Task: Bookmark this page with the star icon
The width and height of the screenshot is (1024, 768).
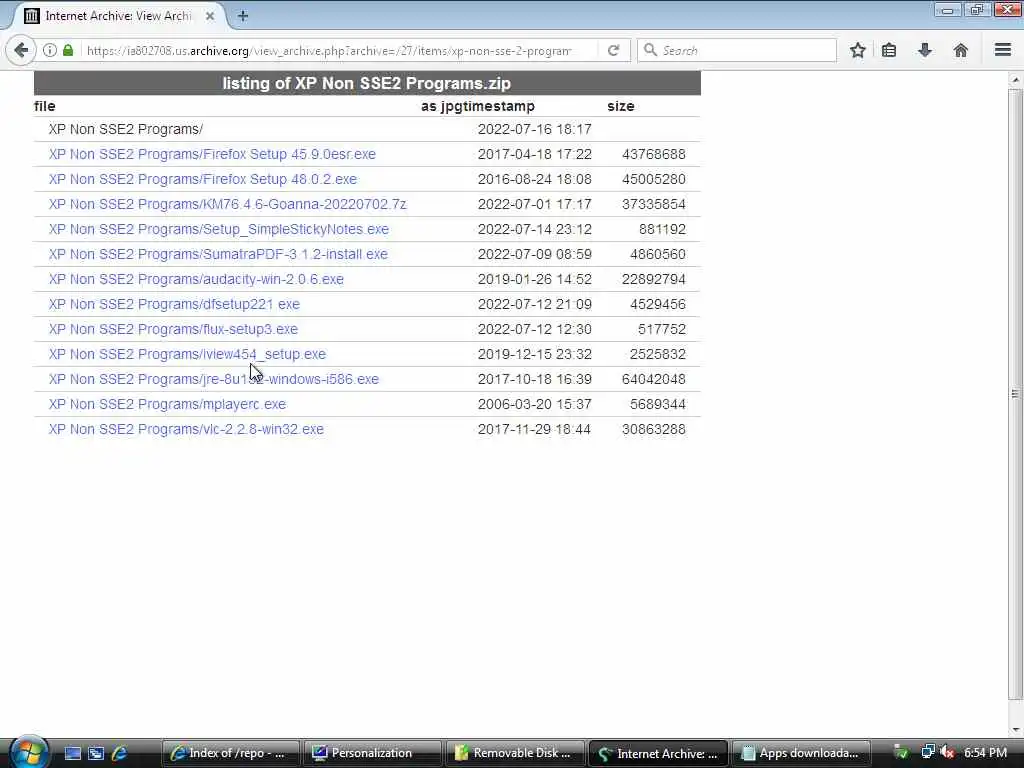Action: point(857,50)
